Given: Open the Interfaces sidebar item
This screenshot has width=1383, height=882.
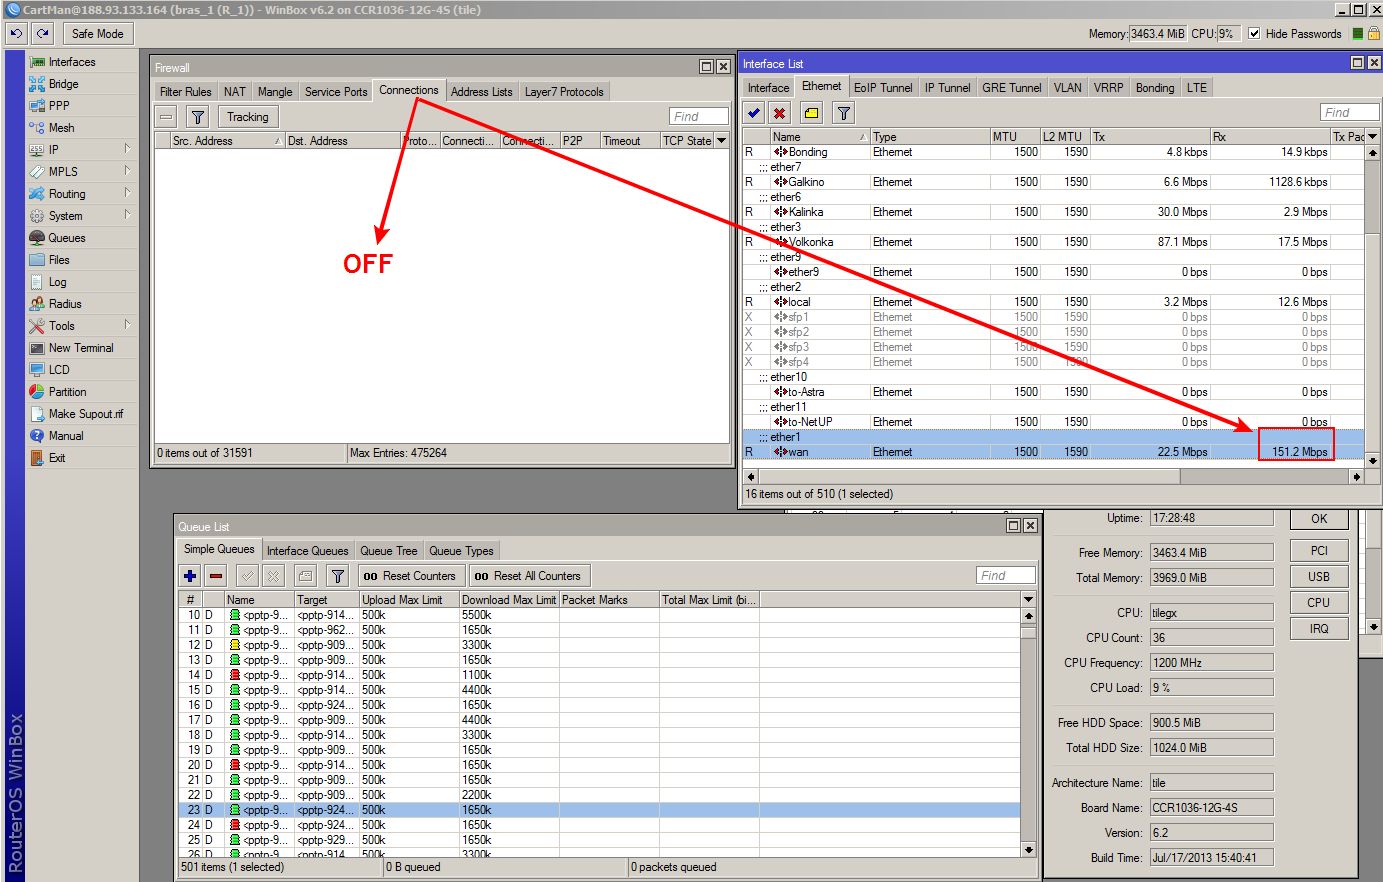Looking at the screenshot, I should [72, 62].
